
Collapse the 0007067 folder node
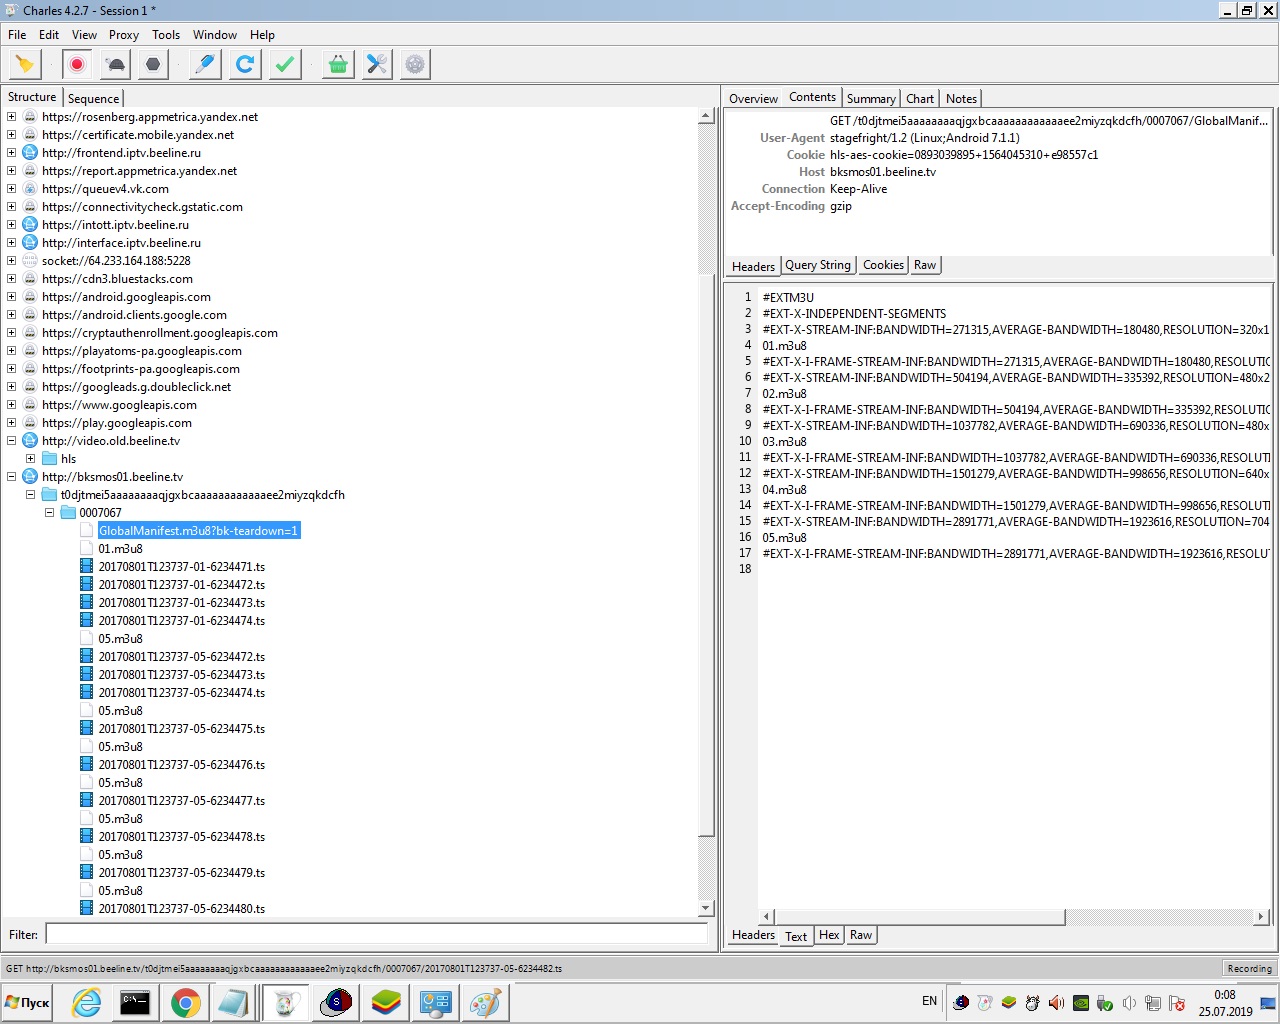49,513
